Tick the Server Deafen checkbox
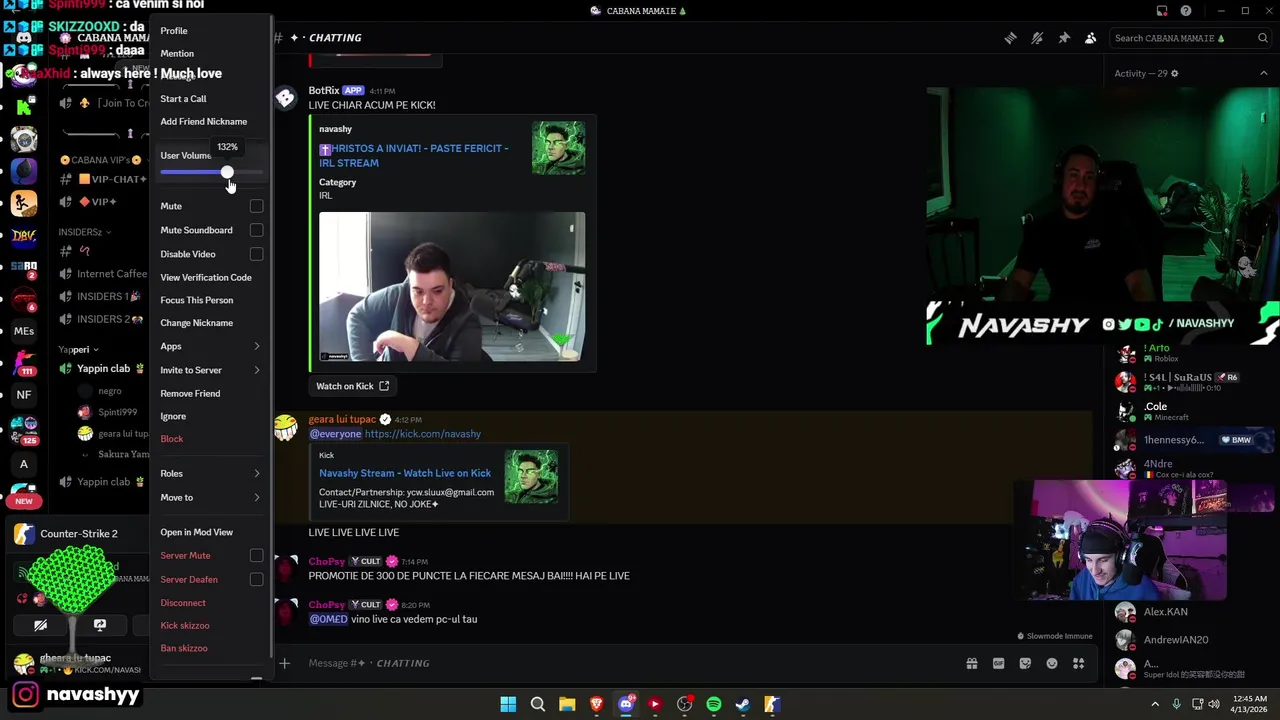This screenshot has height=720, width=1280. pos(256,579)
